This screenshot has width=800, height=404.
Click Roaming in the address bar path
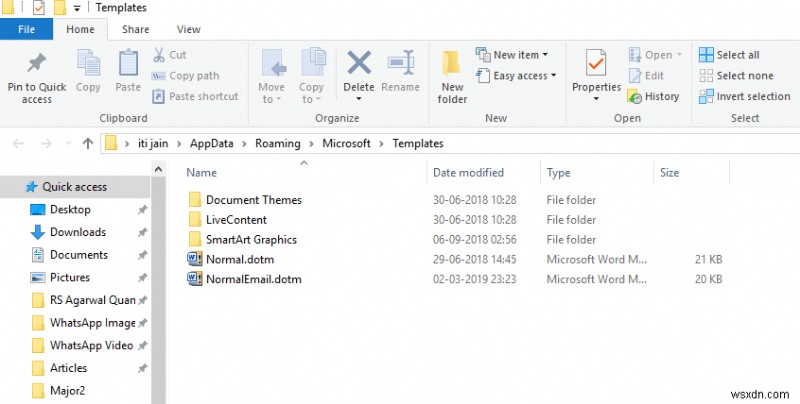click(x=277, y=143)
